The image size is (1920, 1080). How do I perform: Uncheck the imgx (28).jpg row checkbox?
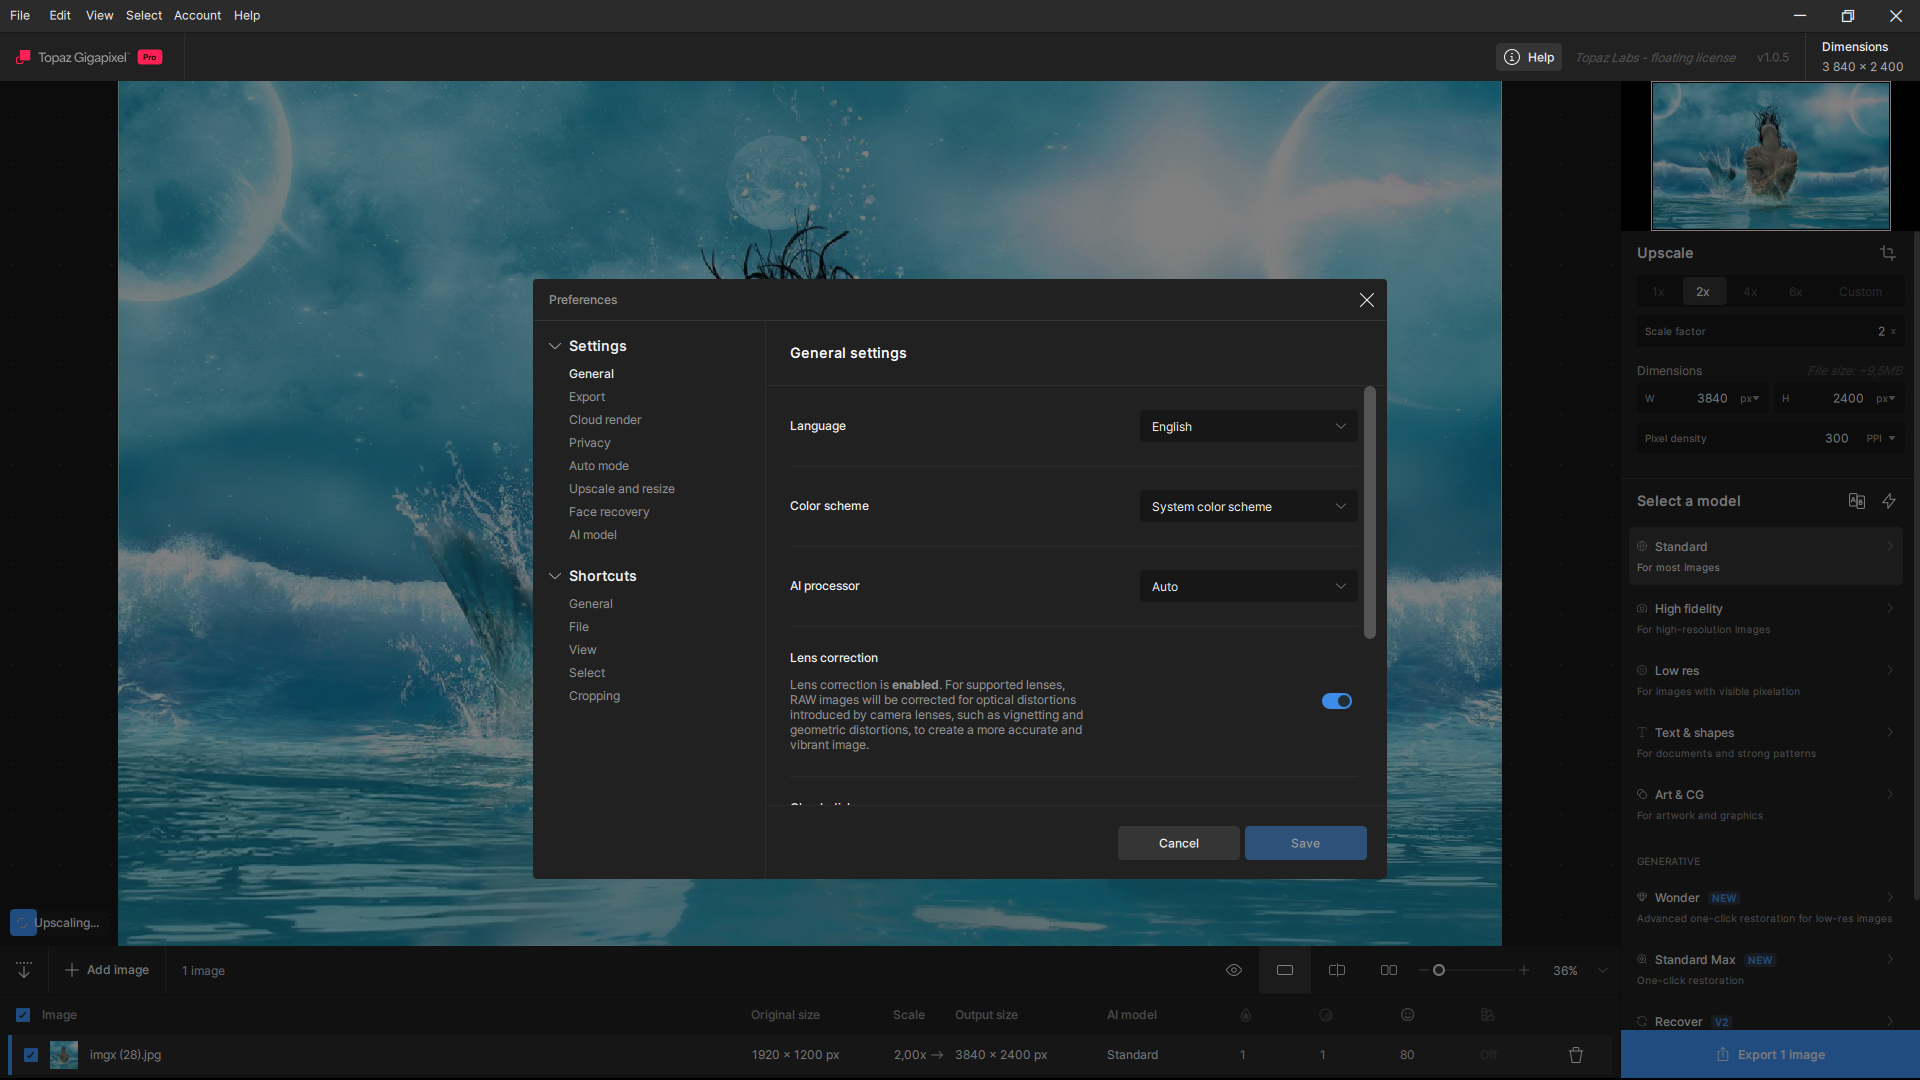click(31, 1055)
